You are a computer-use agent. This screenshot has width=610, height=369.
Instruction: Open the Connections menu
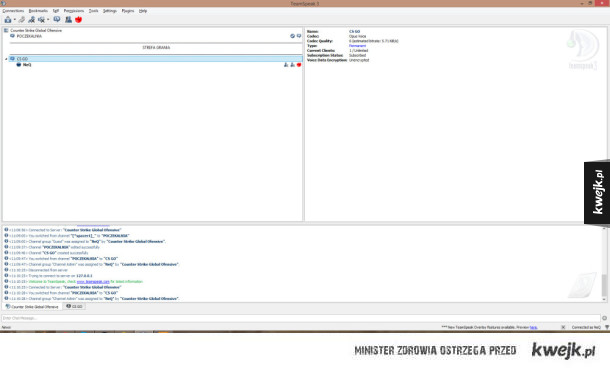(13, 11)
